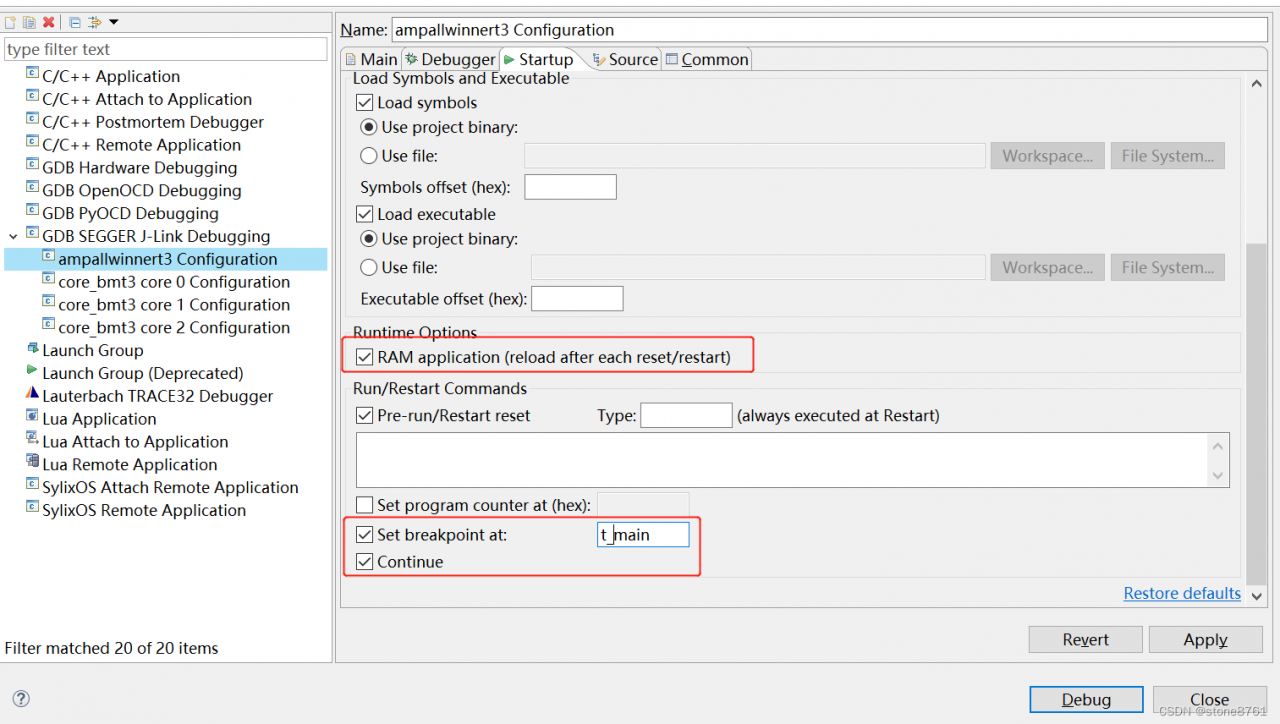Collapse all configuration tree items
The width and height of the screenshot is (1280, 724).
coord(74,22)
